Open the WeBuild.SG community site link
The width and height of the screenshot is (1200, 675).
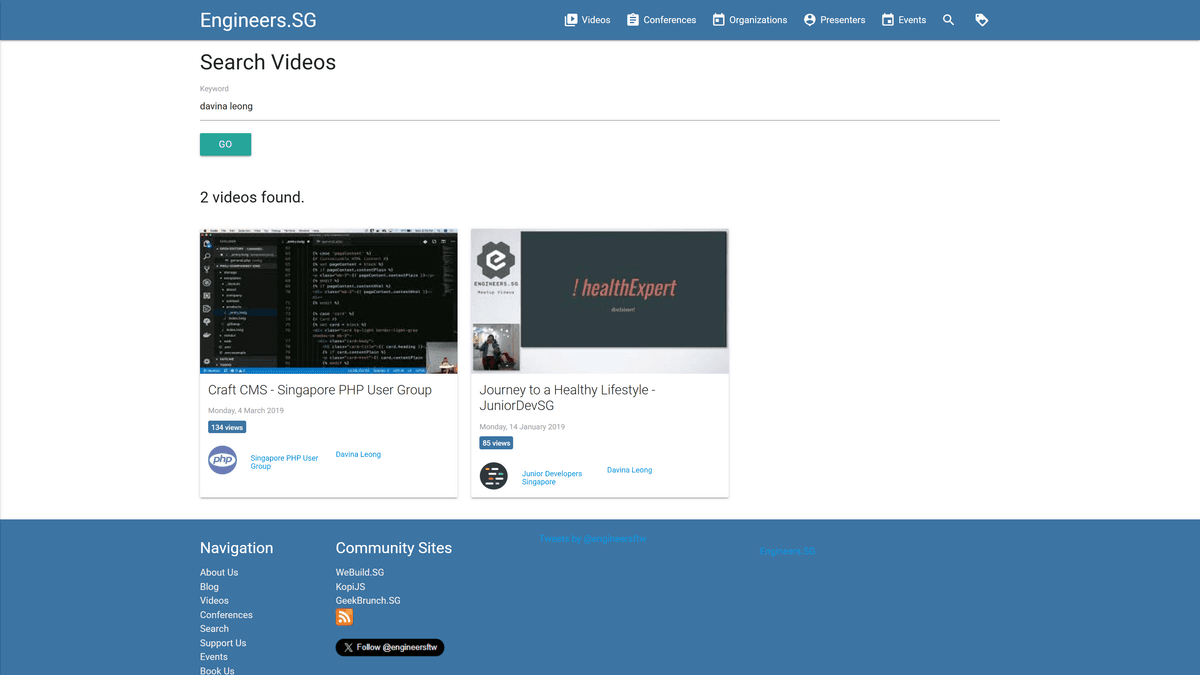pos(359,573)
